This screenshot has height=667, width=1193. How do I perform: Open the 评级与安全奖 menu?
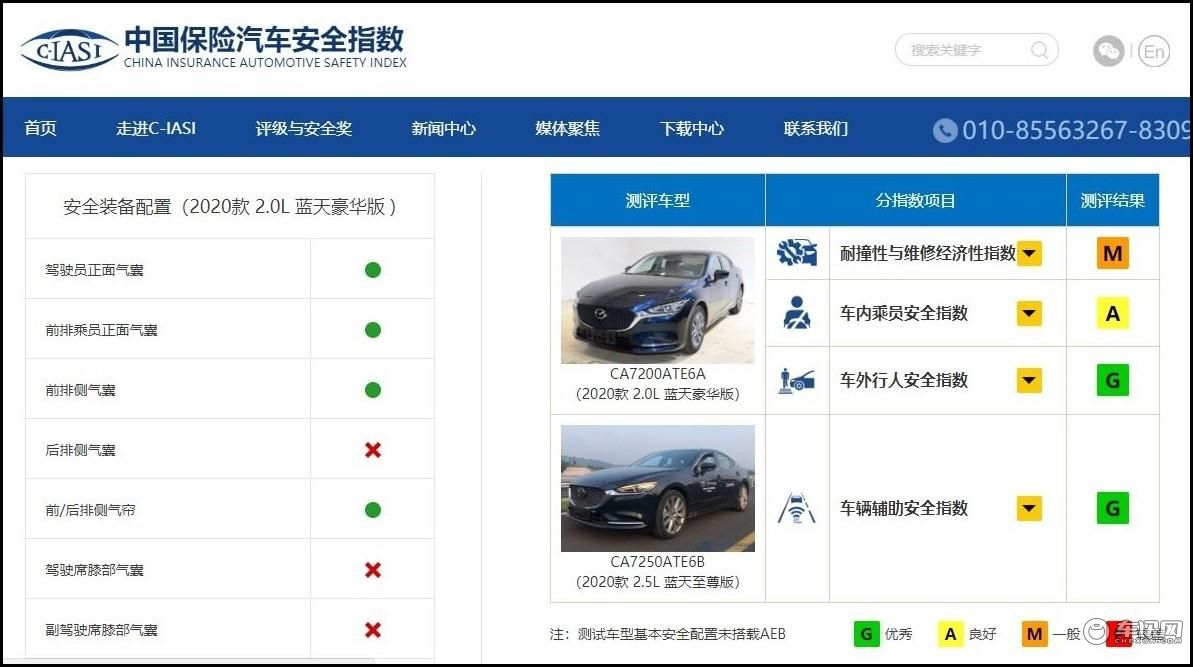point(304,129)
